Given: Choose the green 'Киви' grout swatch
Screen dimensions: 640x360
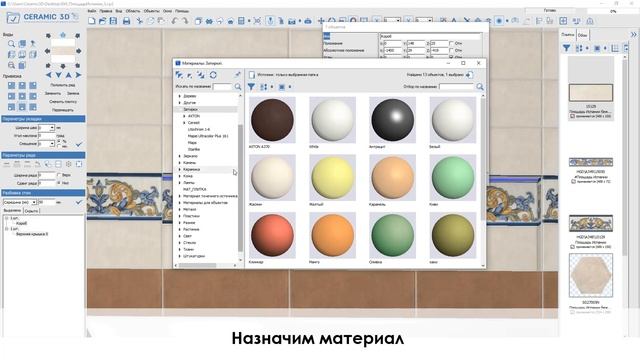Looking at the screenshot, I should pyautogui.click(x=453, y=178).
